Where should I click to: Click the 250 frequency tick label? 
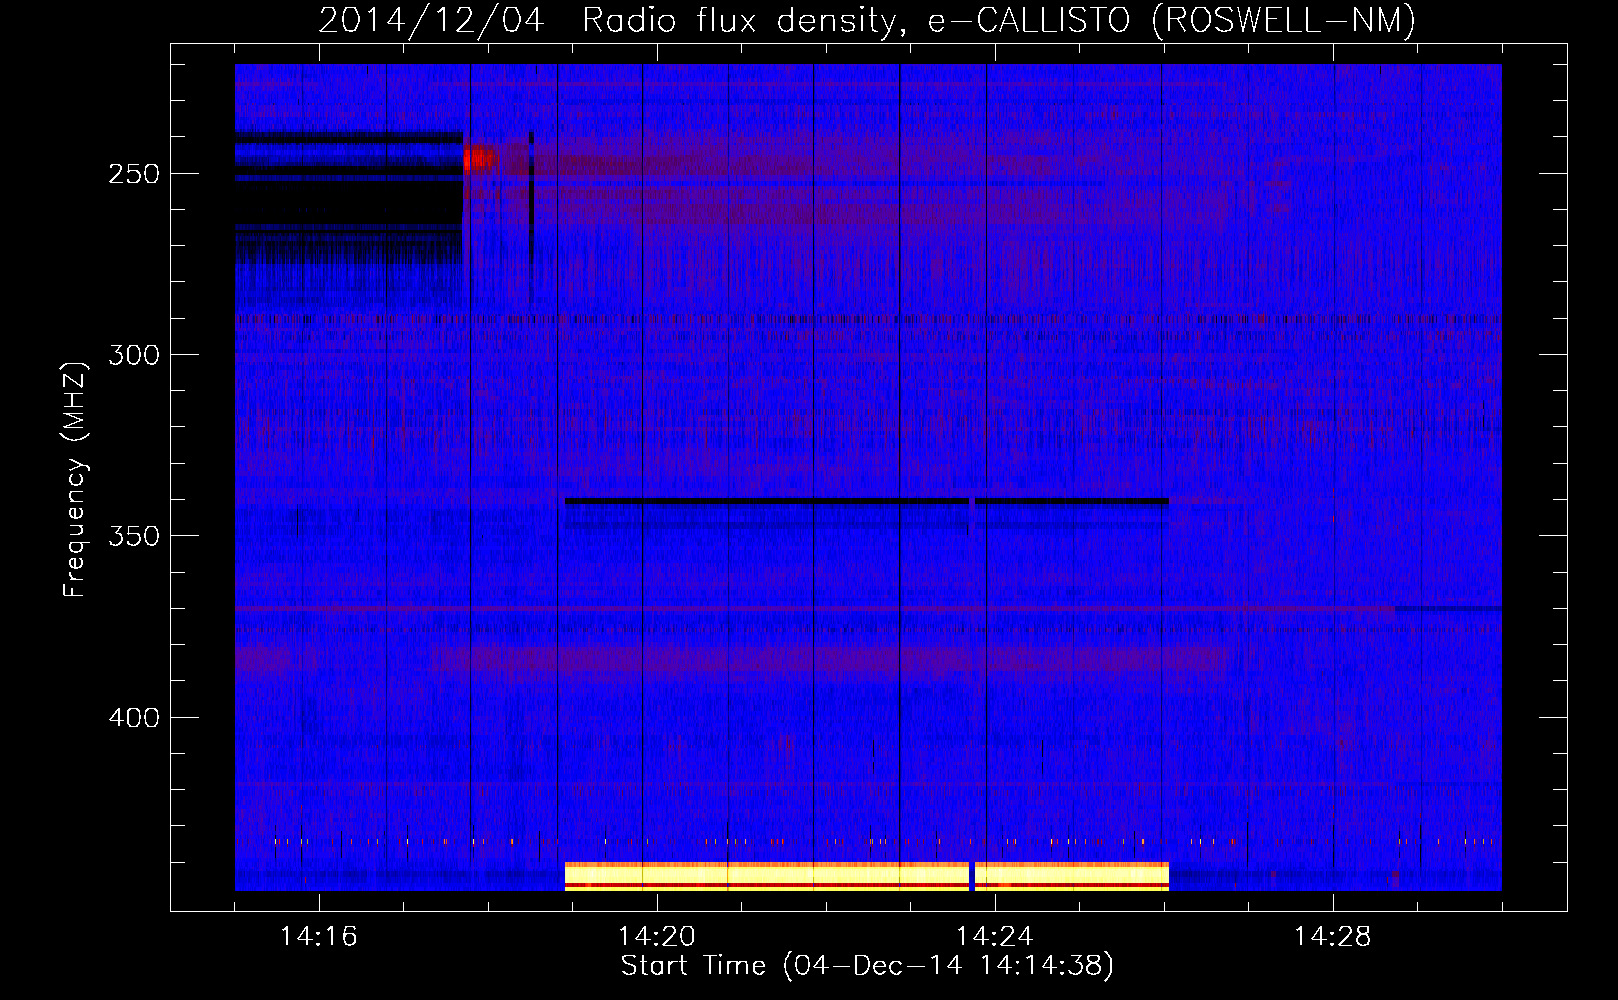tap(133, 174)
